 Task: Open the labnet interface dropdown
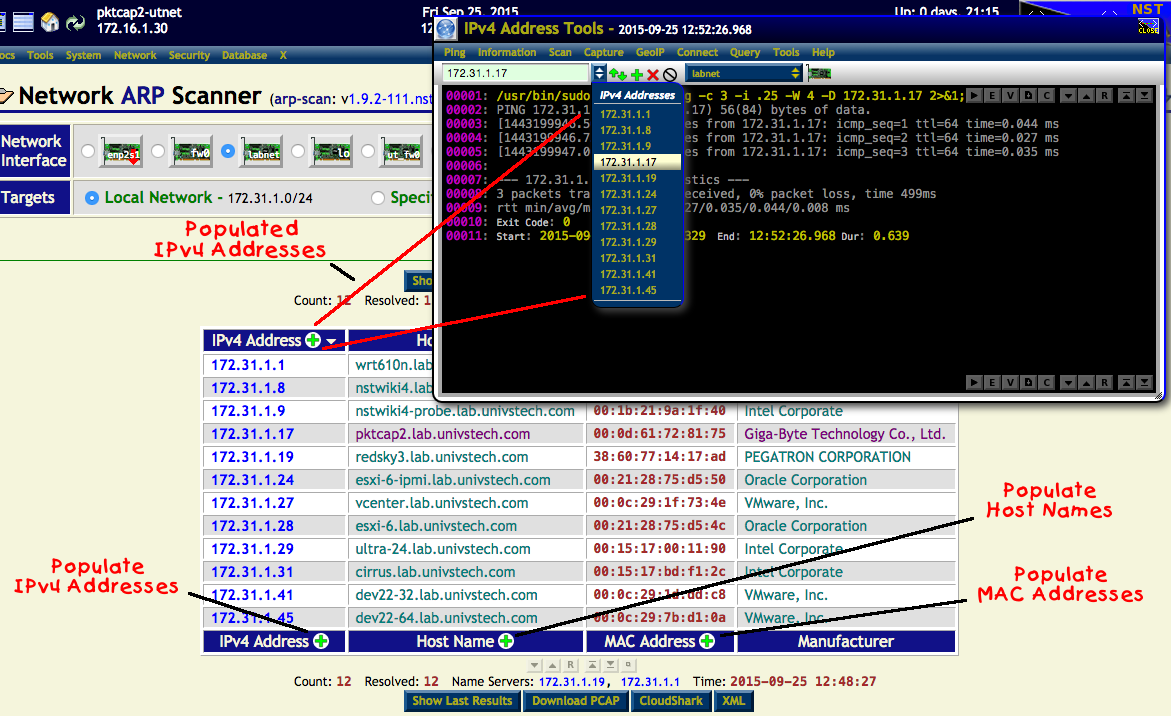click(744, 73)
